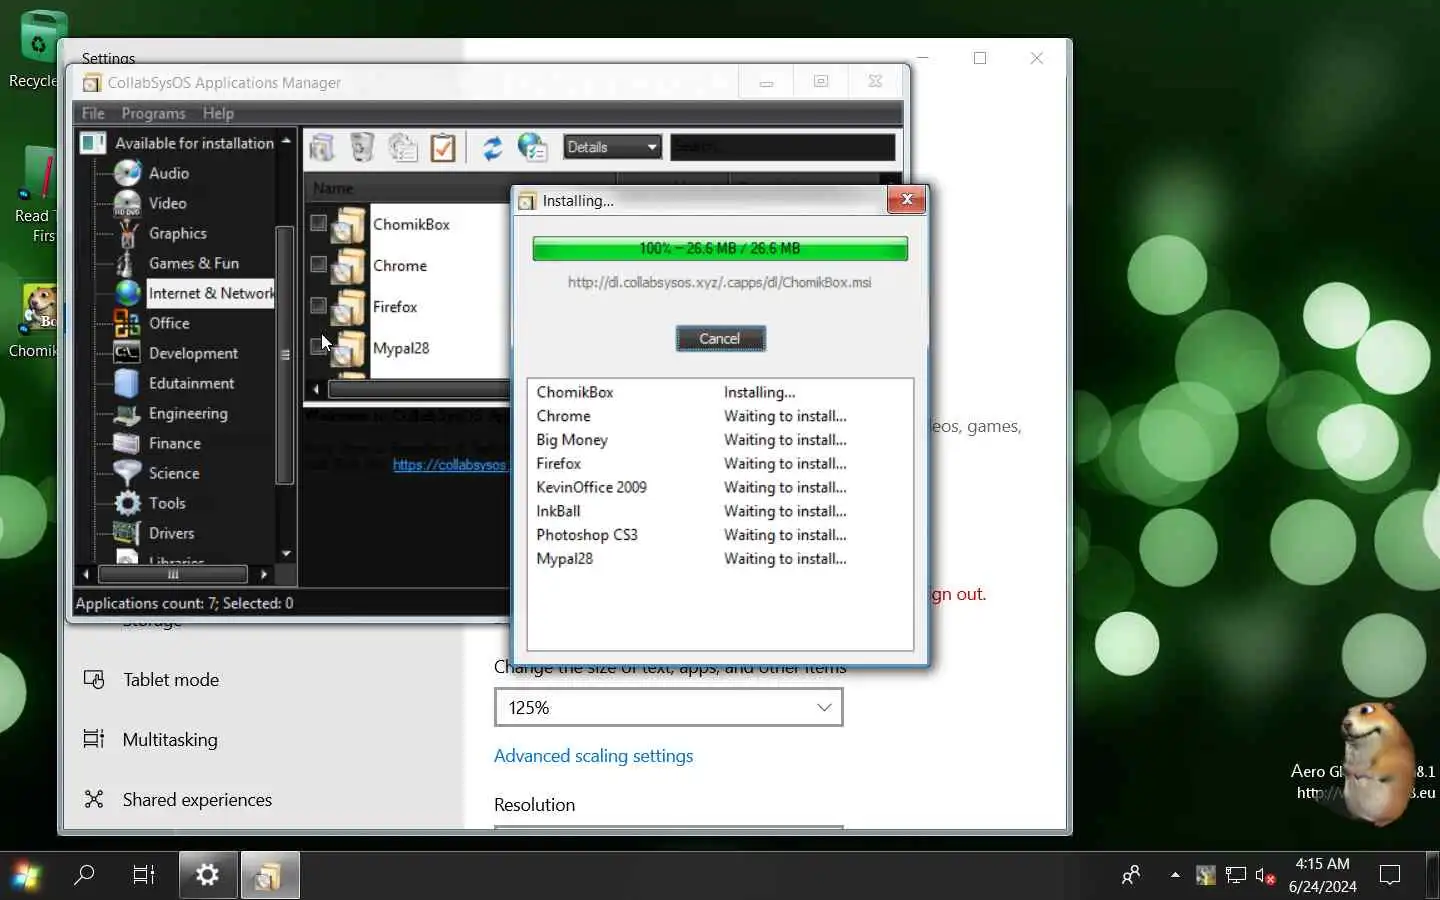Click the Internet & Network globe icon
The height and width of the screenshot is (900, 1440).
(x=127, y=293)
